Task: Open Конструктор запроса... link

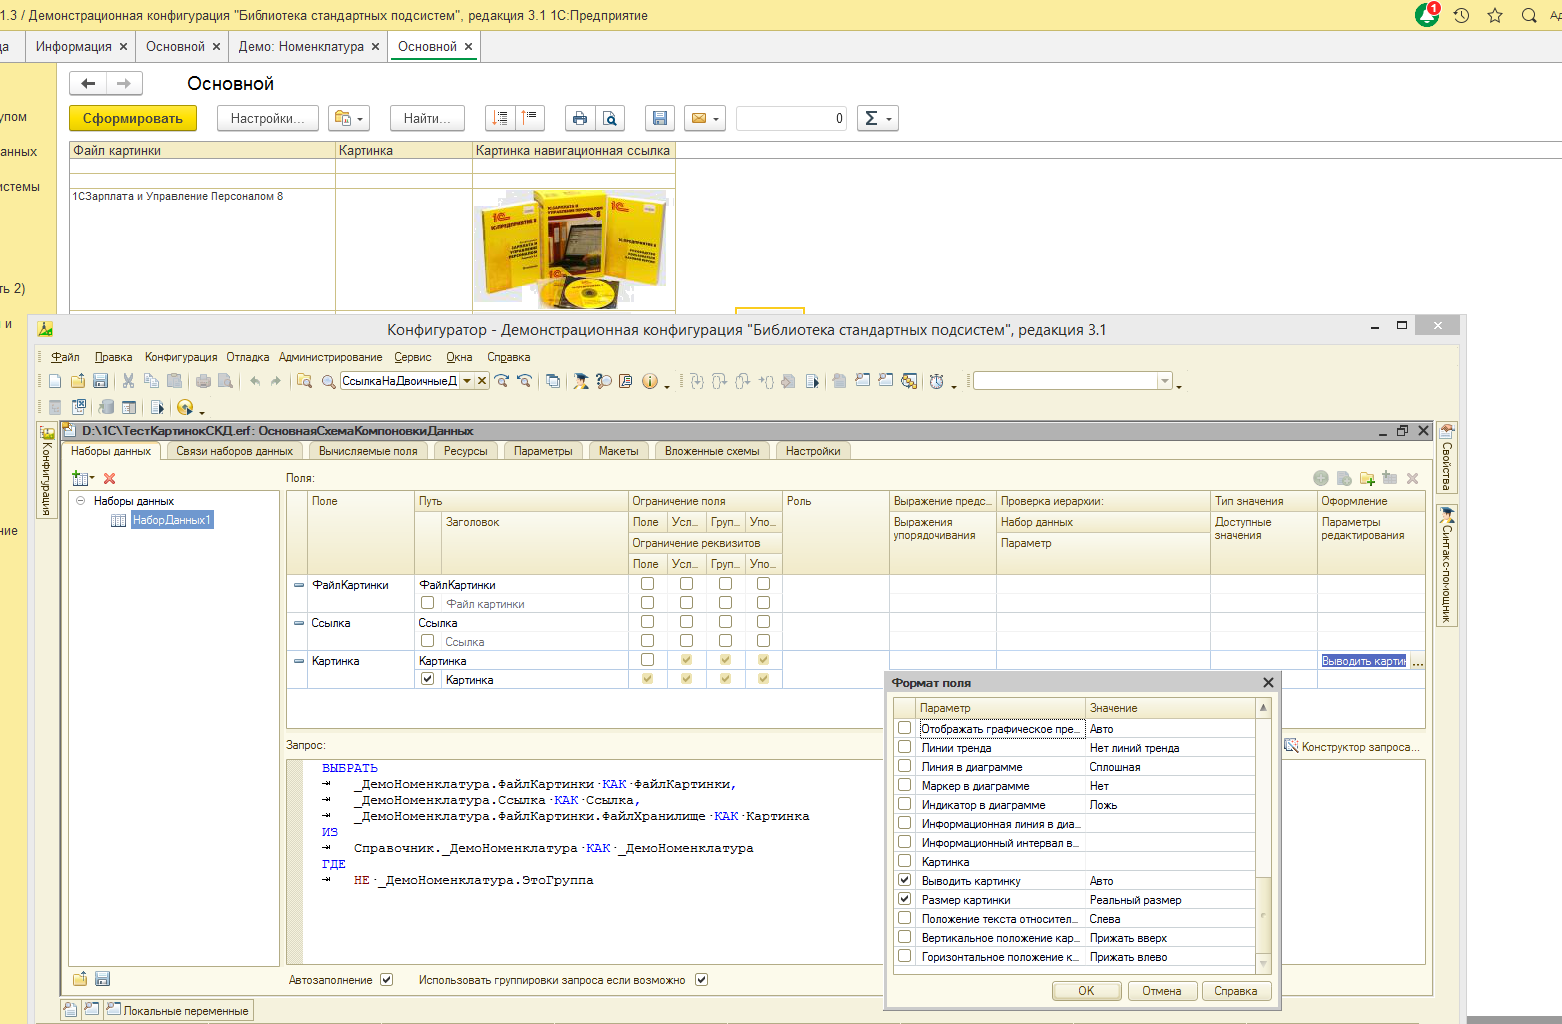Action: pos(1351,747)
